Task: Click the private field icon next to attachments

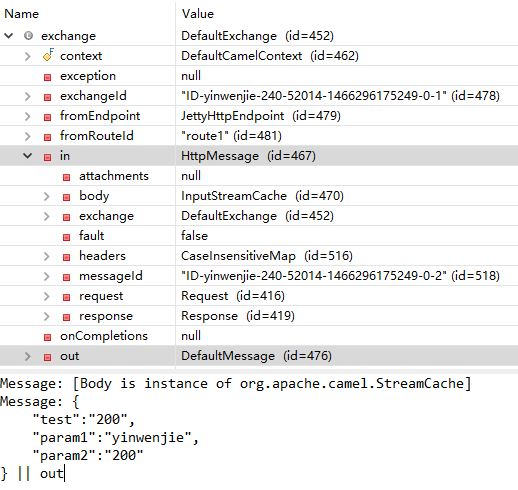Action: point(67,177)
